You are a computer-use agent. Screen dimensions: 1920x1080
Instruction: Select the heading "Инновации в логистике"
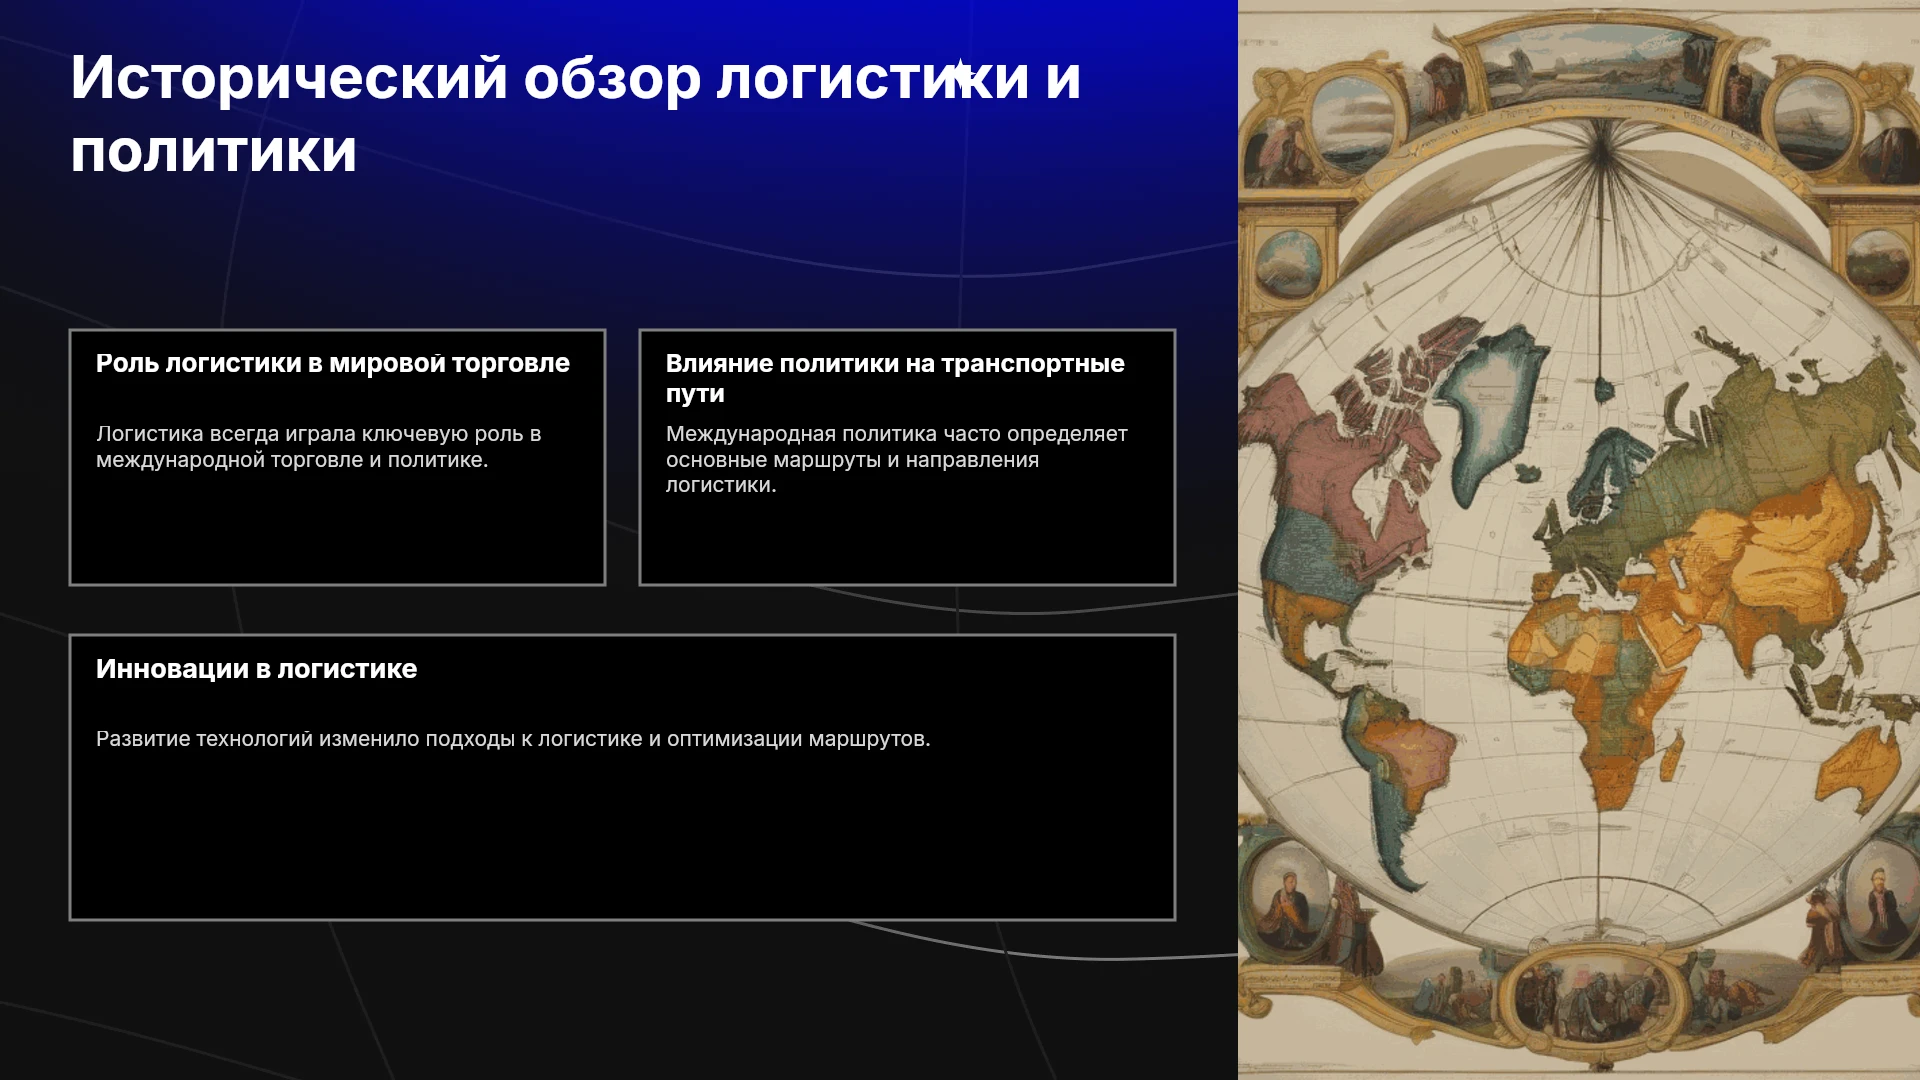point(256,669)
